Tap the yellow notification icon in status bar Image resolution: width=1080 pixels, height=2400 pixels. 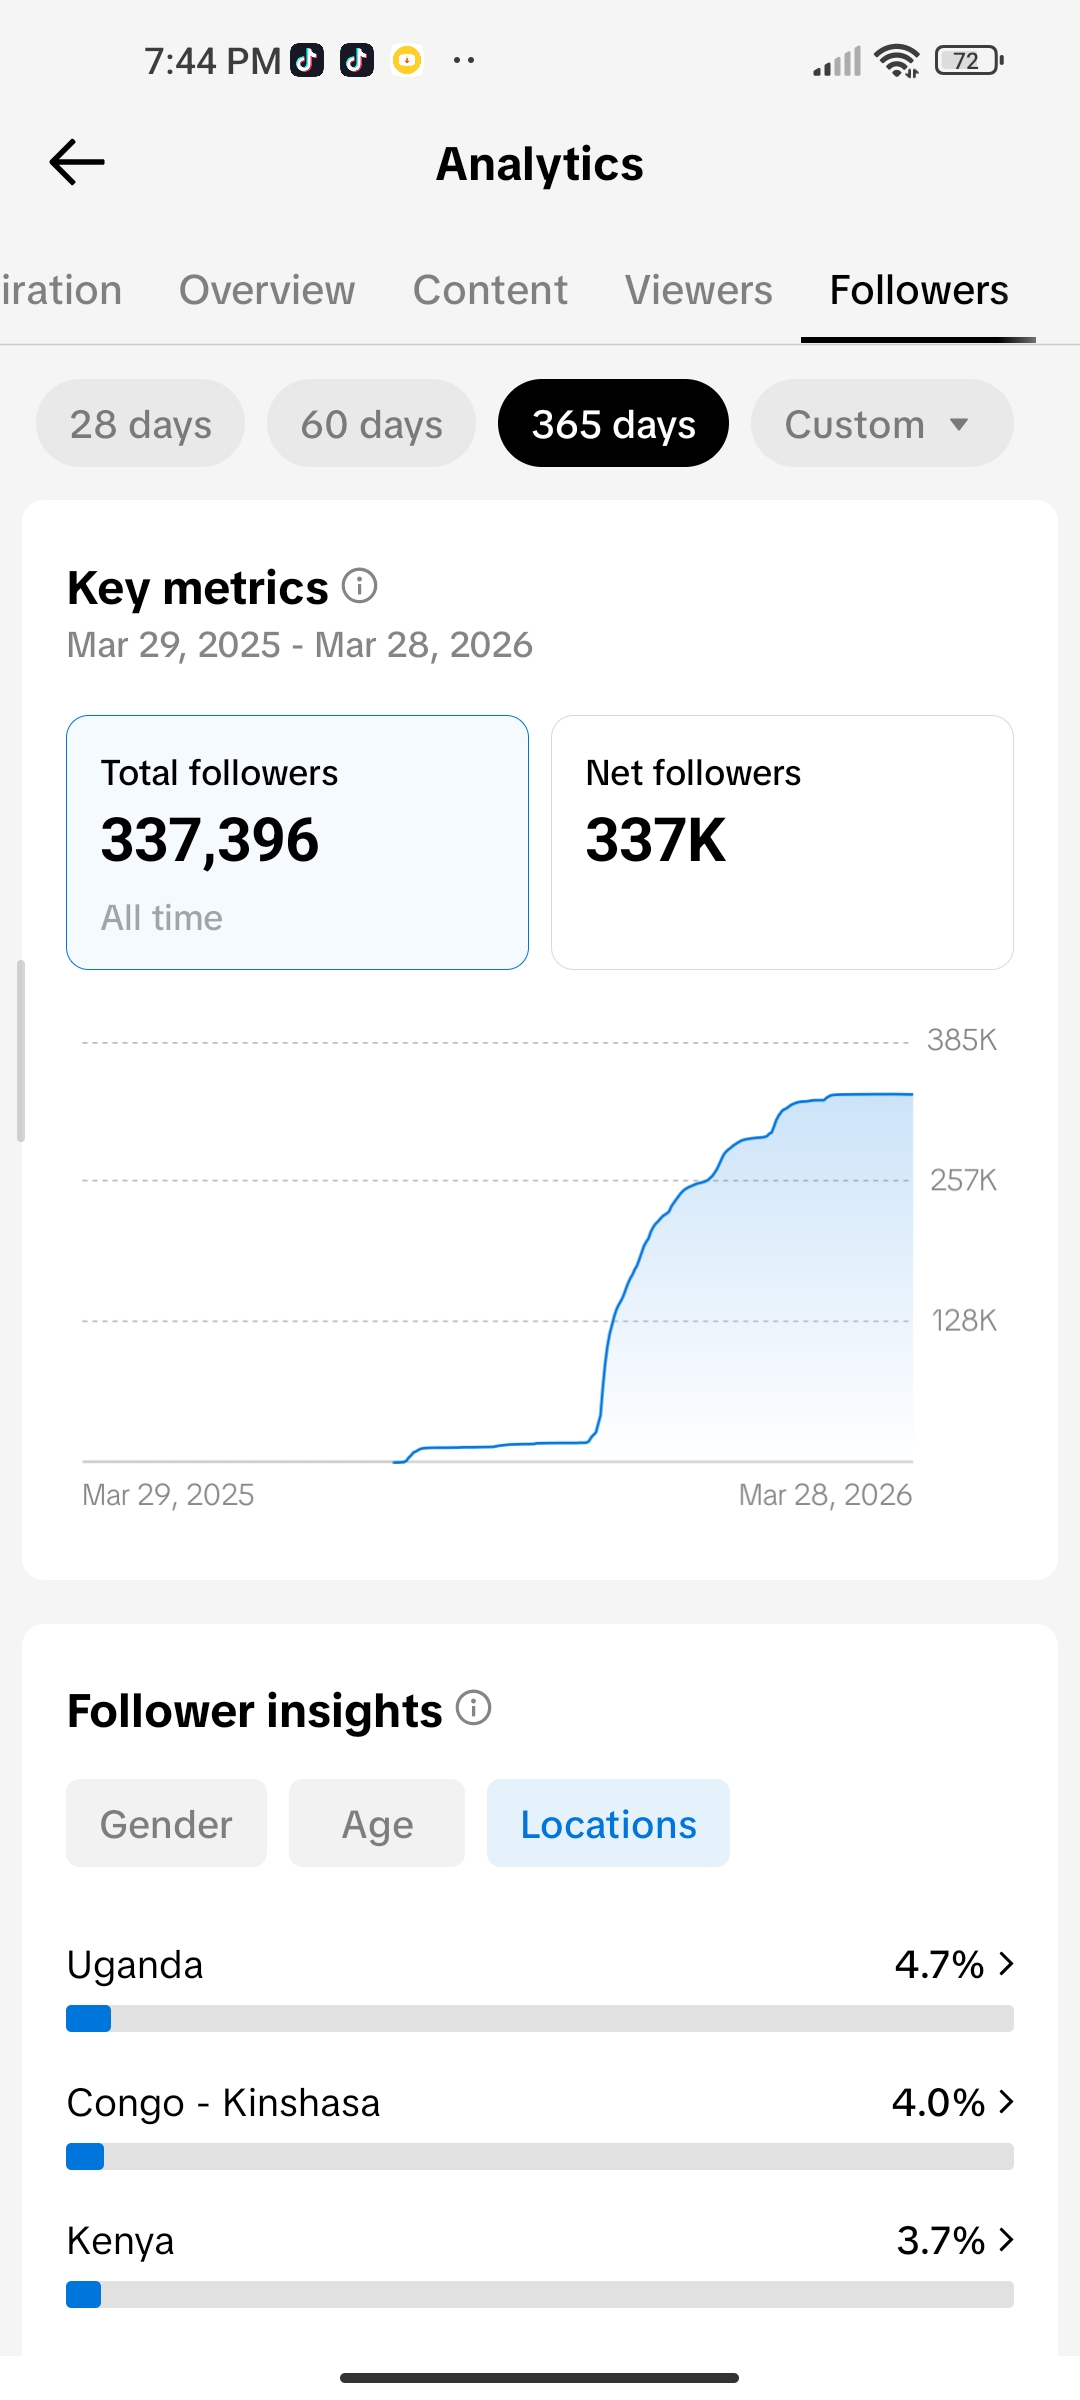(x=407, y=61)
